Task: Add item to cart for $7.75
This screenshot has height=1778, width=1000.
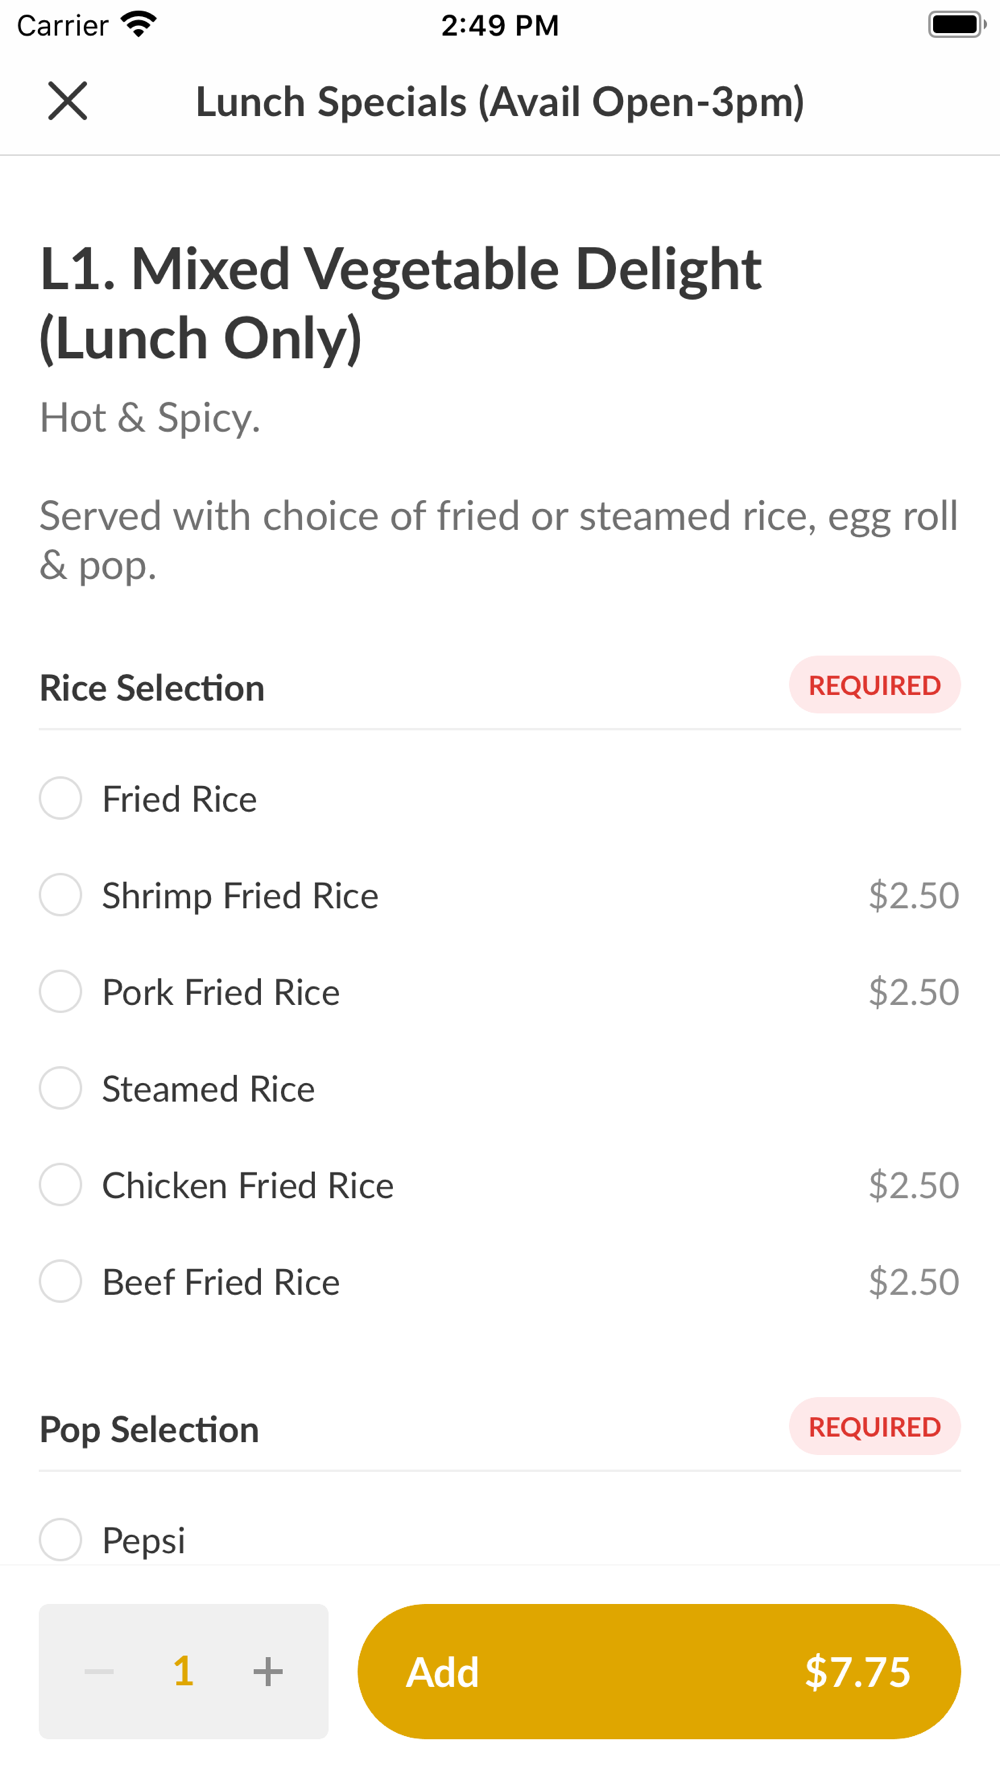Action: [659, 1671]
